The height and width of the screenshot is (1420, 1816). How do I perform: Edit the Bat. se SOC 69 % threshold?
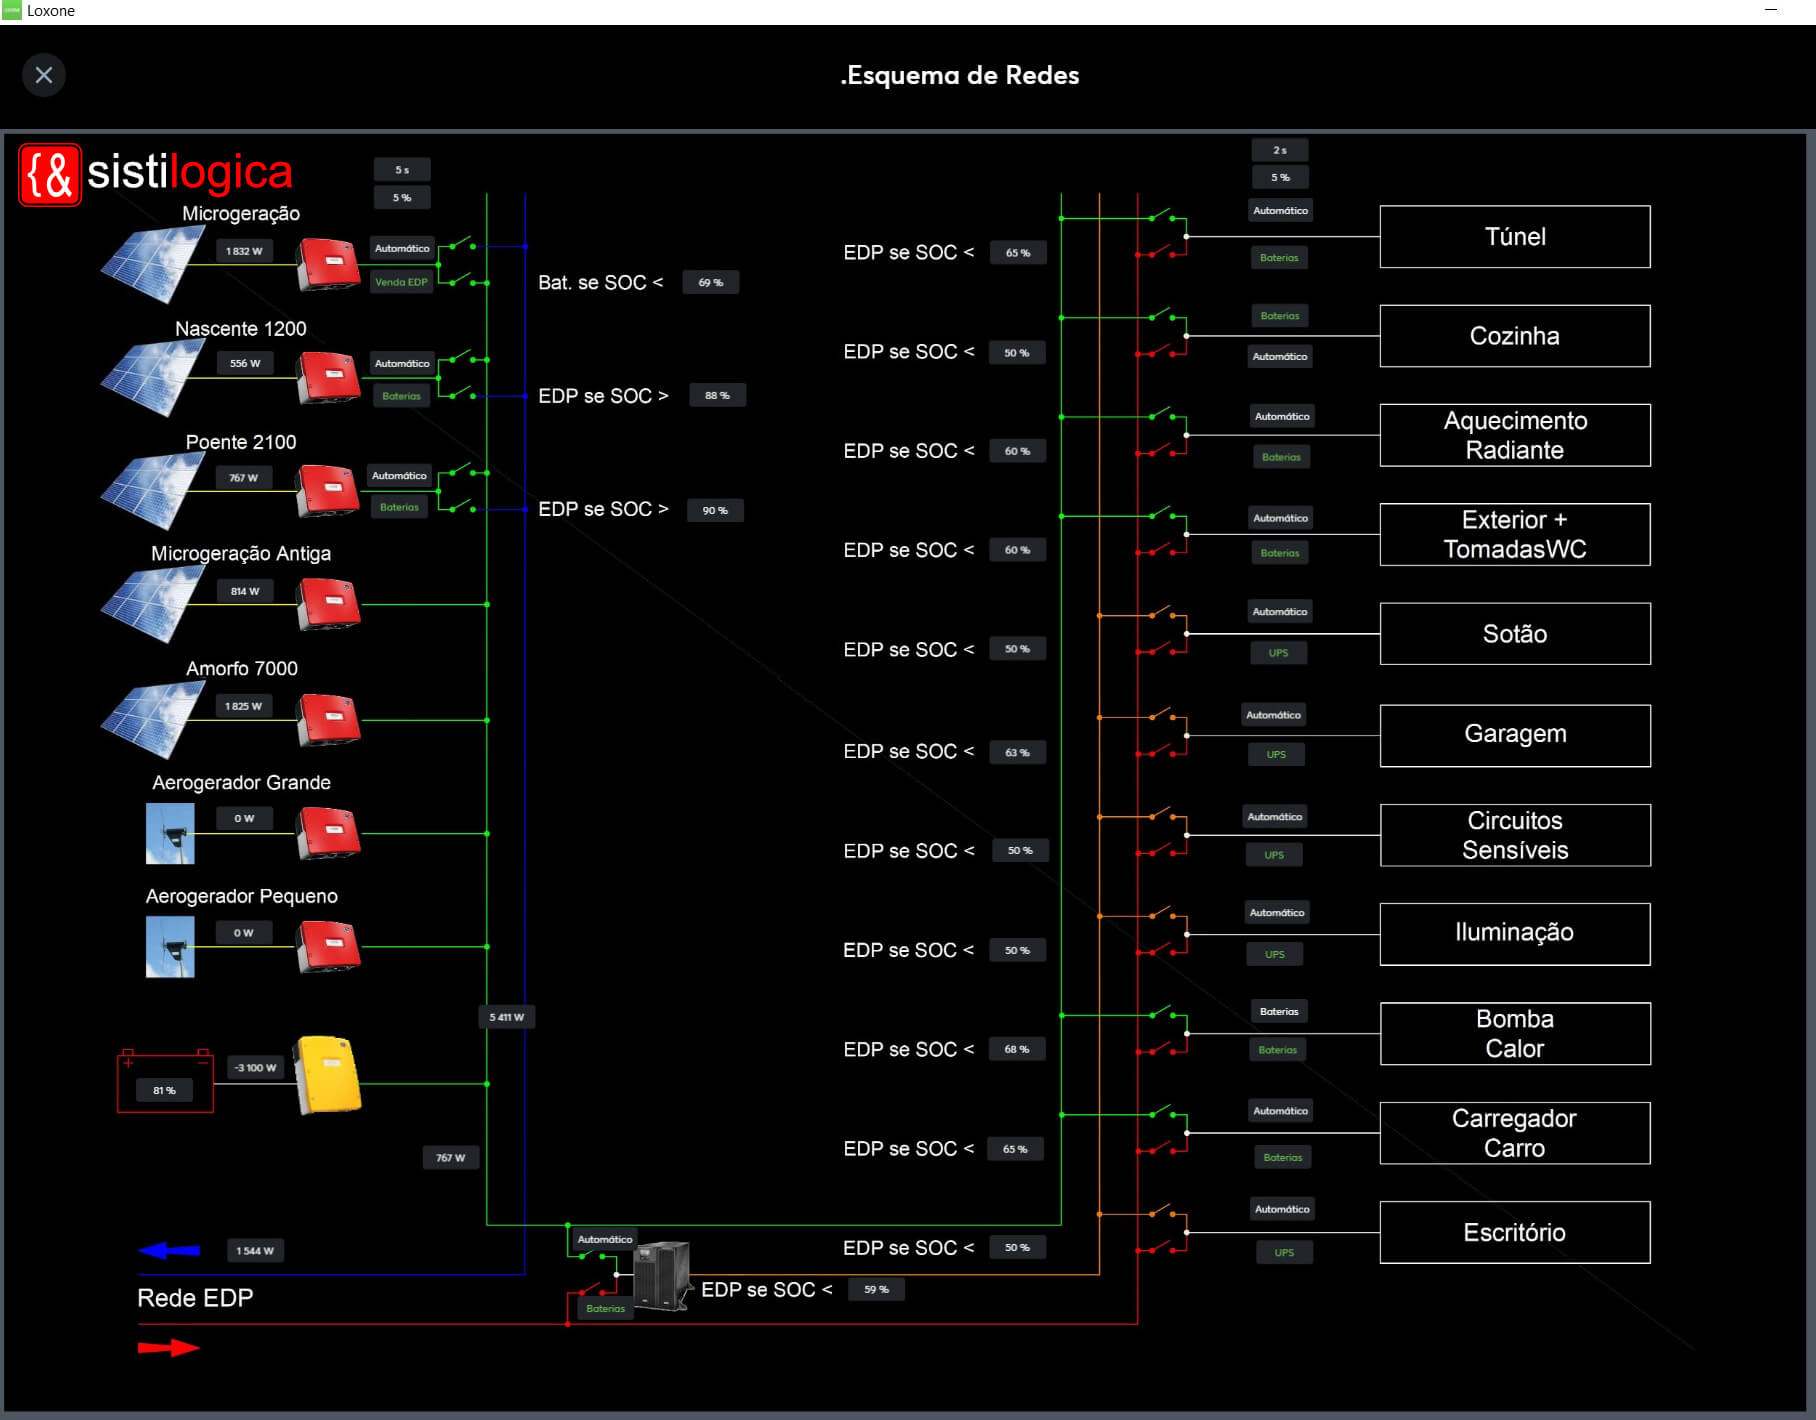point(710,283)
